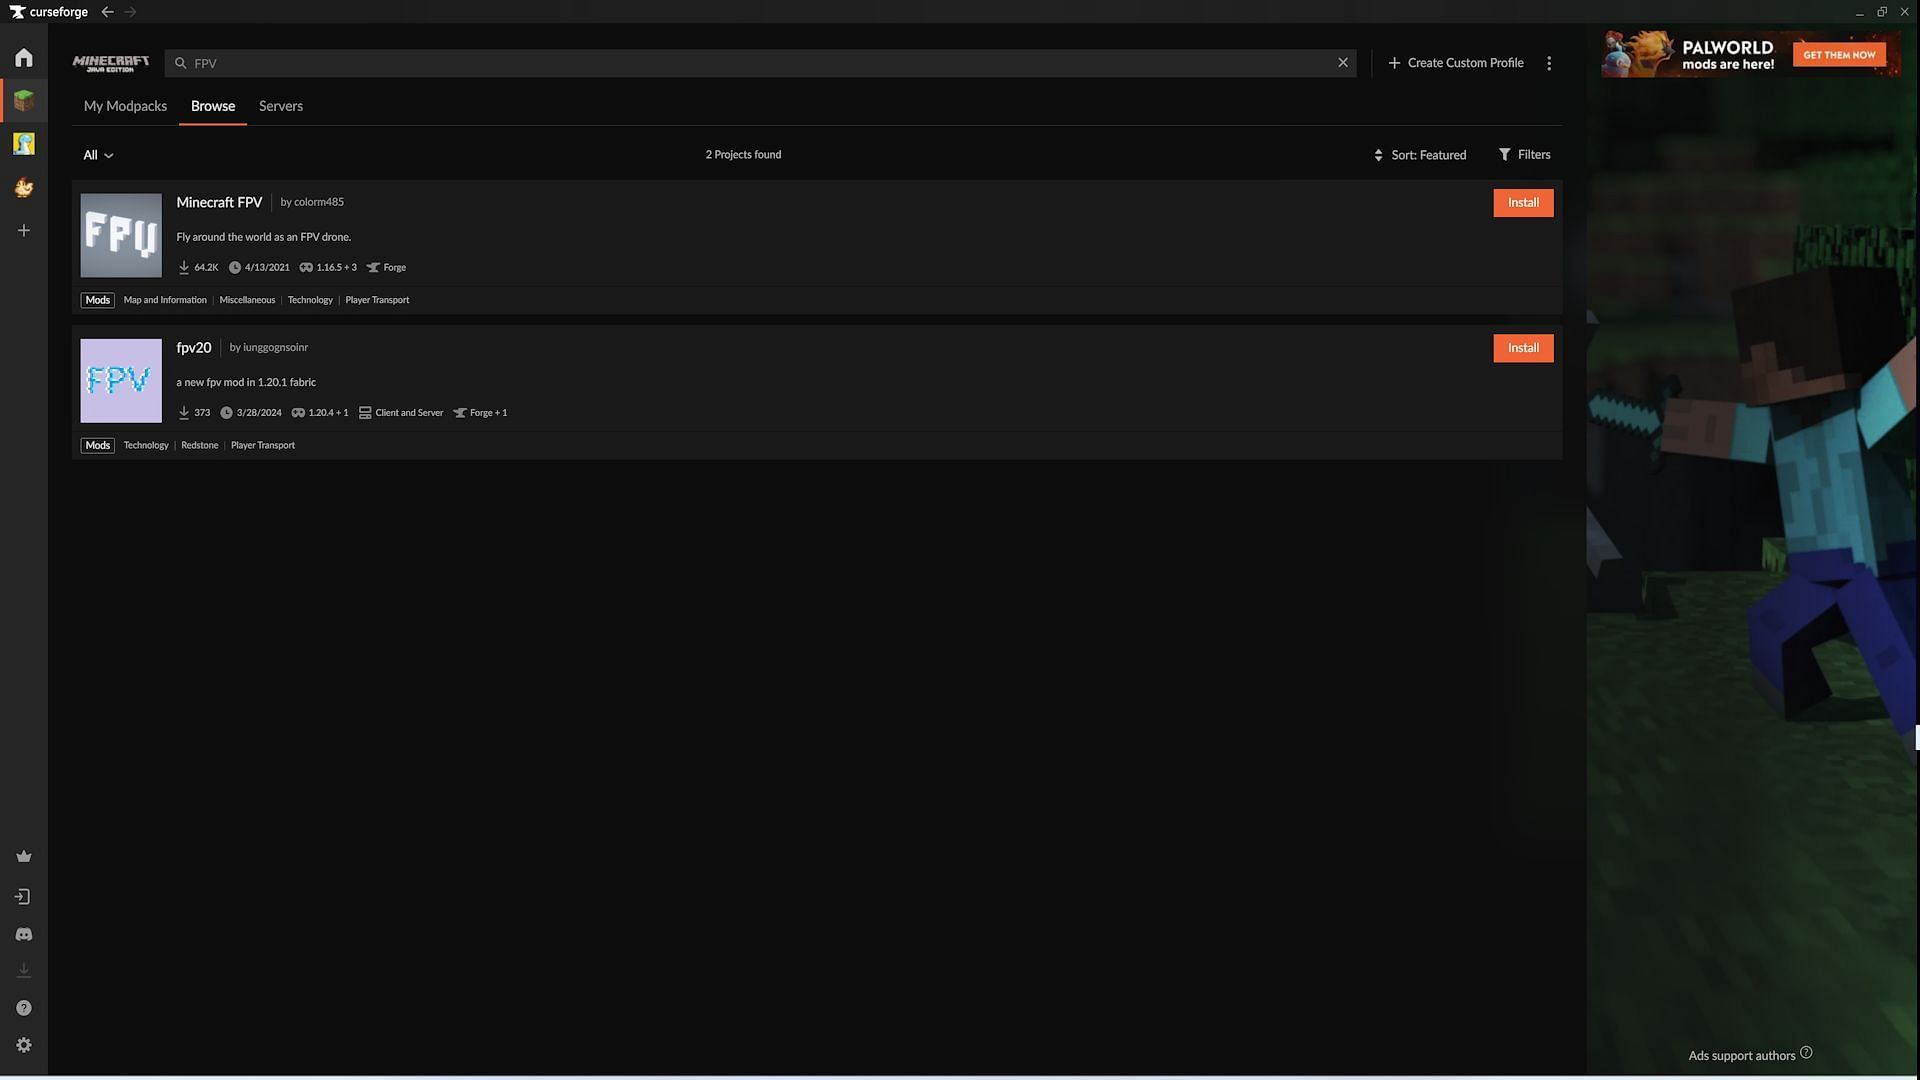Open the three-dot more options menu
Screen dimensions: 1920x1080
[1549, 63]
